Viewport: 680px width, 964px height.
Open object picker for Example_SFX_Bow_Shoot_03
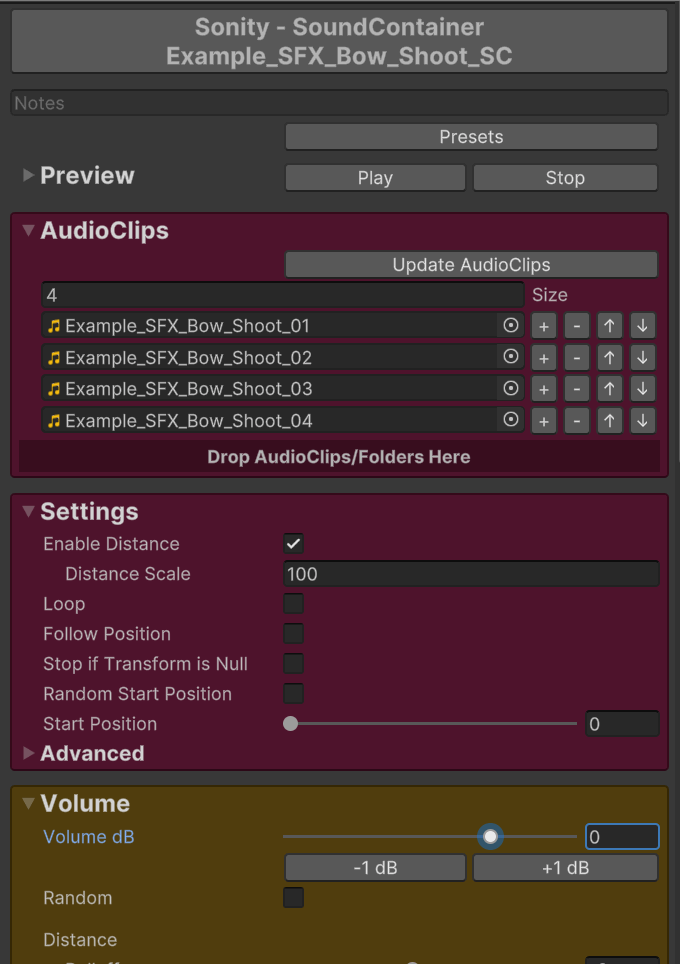[511, 388]
